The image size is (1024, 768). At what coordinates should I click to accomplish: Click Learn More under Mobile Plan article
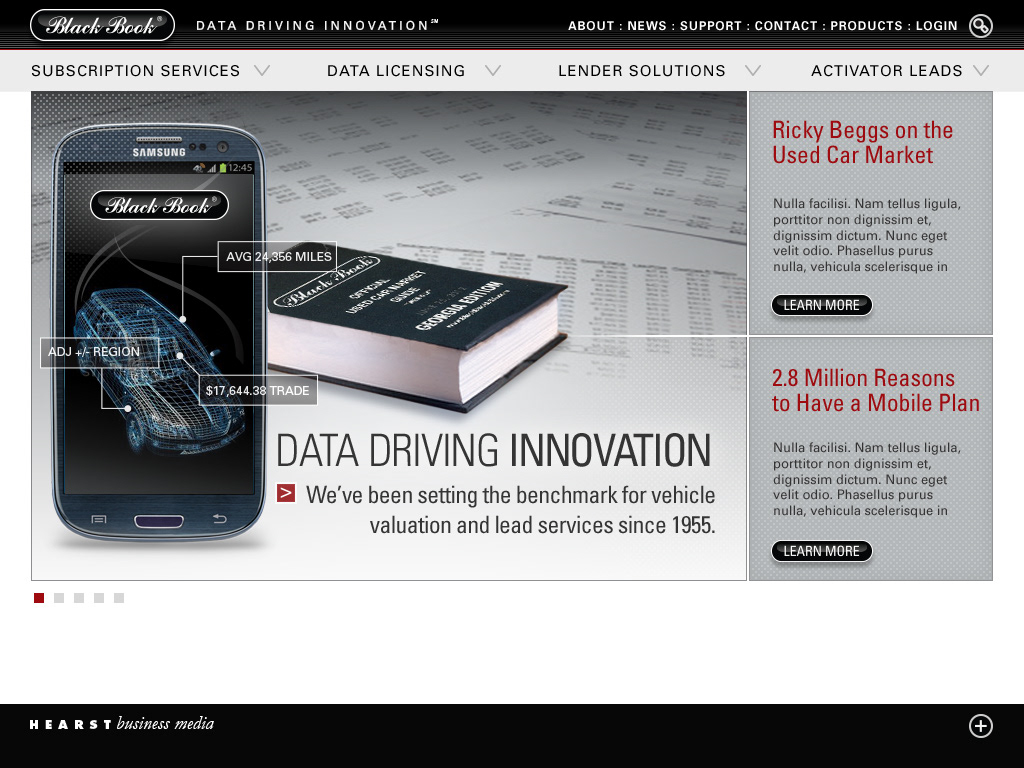(822, 551)
